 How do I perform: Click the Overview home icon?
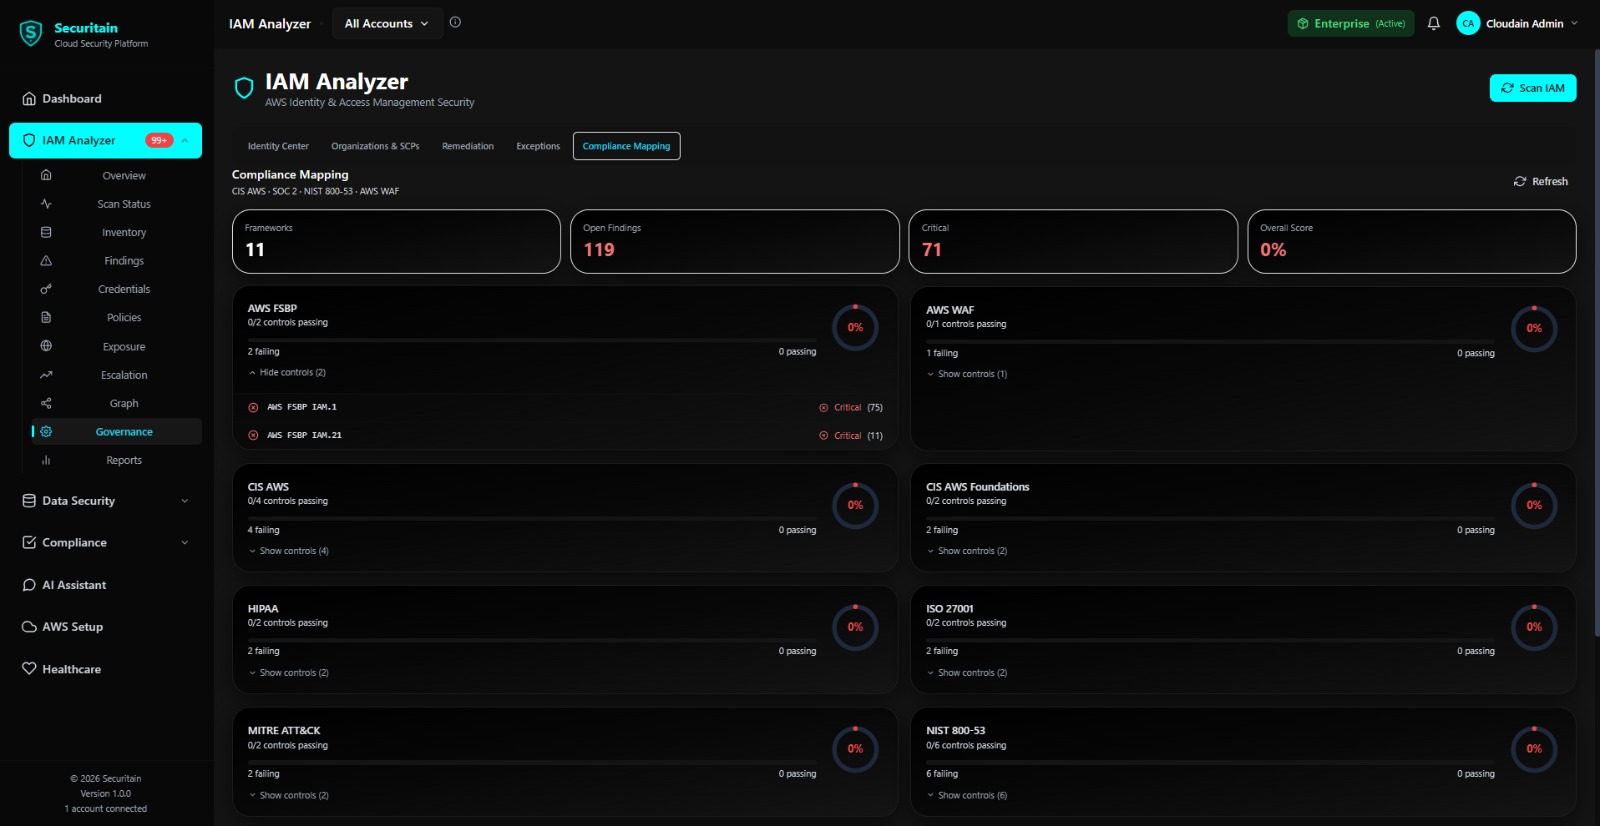tap(46, 175)
